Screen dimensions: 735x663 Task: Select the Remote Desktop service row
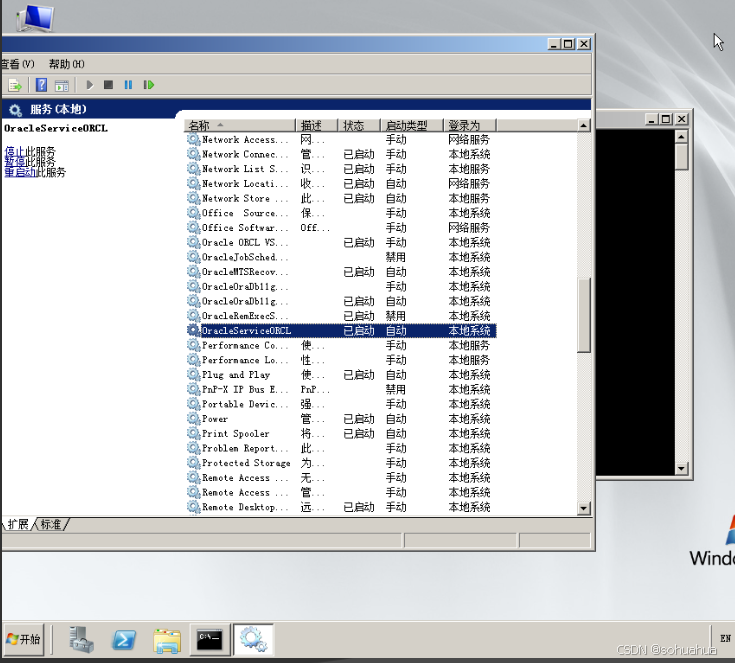click(341, 507)
